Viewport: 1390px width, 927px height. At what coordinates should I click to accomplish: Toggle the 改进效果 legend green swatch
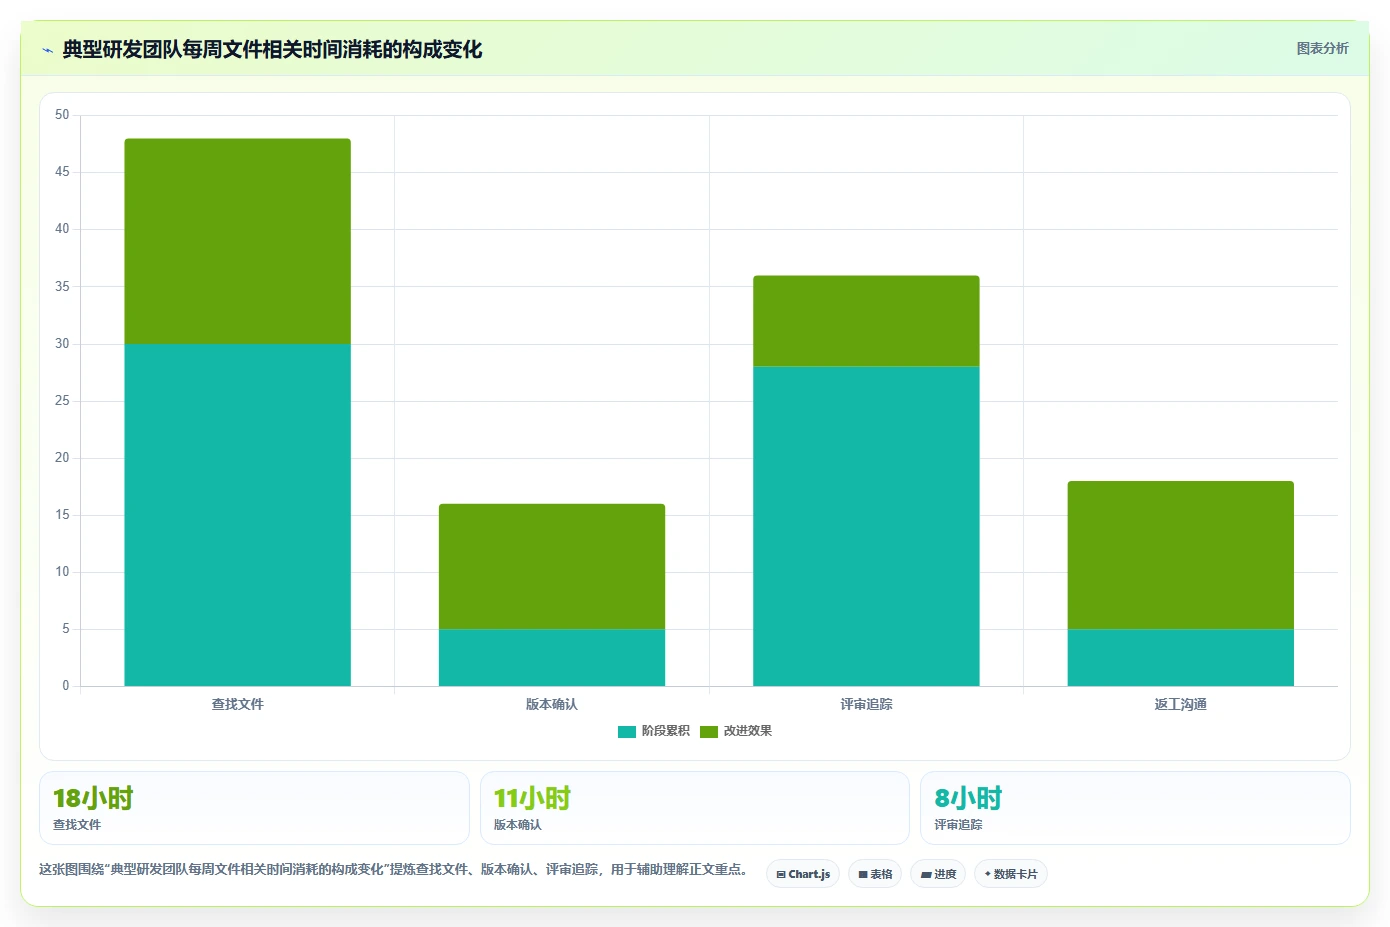coord(709,731)
